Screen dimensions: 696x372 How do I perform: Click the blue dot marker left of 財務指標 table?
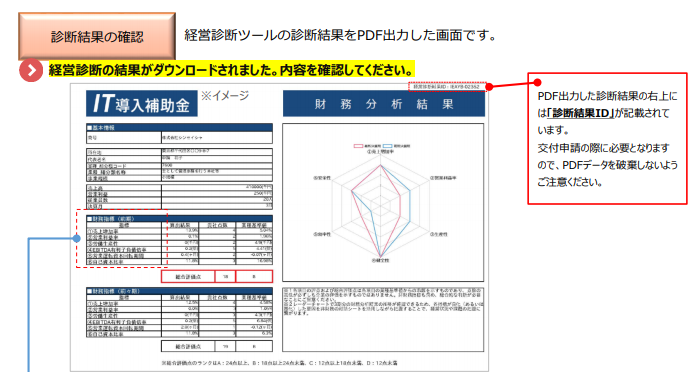pyautogui.click(x=77, y=238)
